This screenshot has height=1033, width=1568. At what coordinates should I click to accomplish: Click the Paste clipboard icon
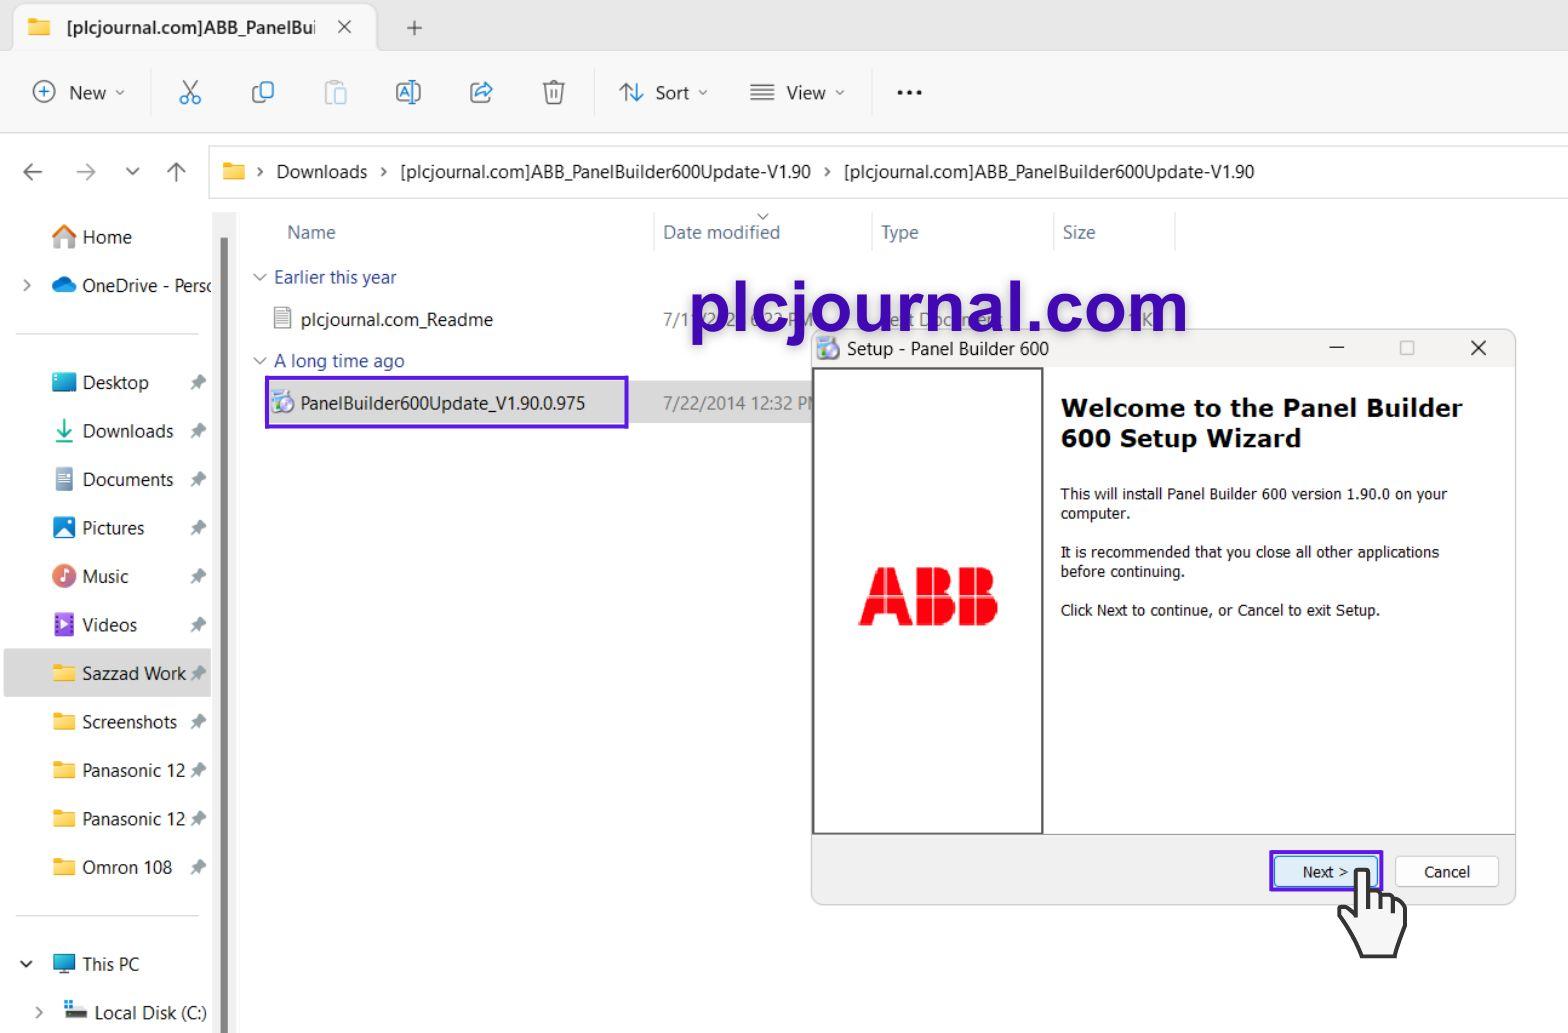pyautogui.click(x=335, y=92)
